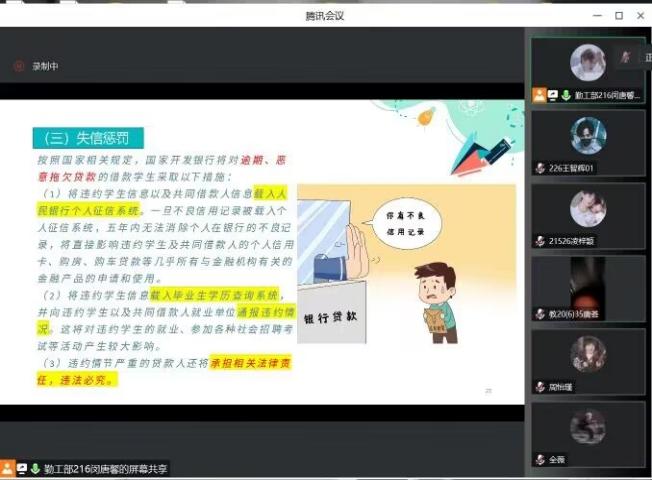652x480 pixels.
Task: Click green microphone icon in bottom-left sharing bar
Action: pos(33,468)
